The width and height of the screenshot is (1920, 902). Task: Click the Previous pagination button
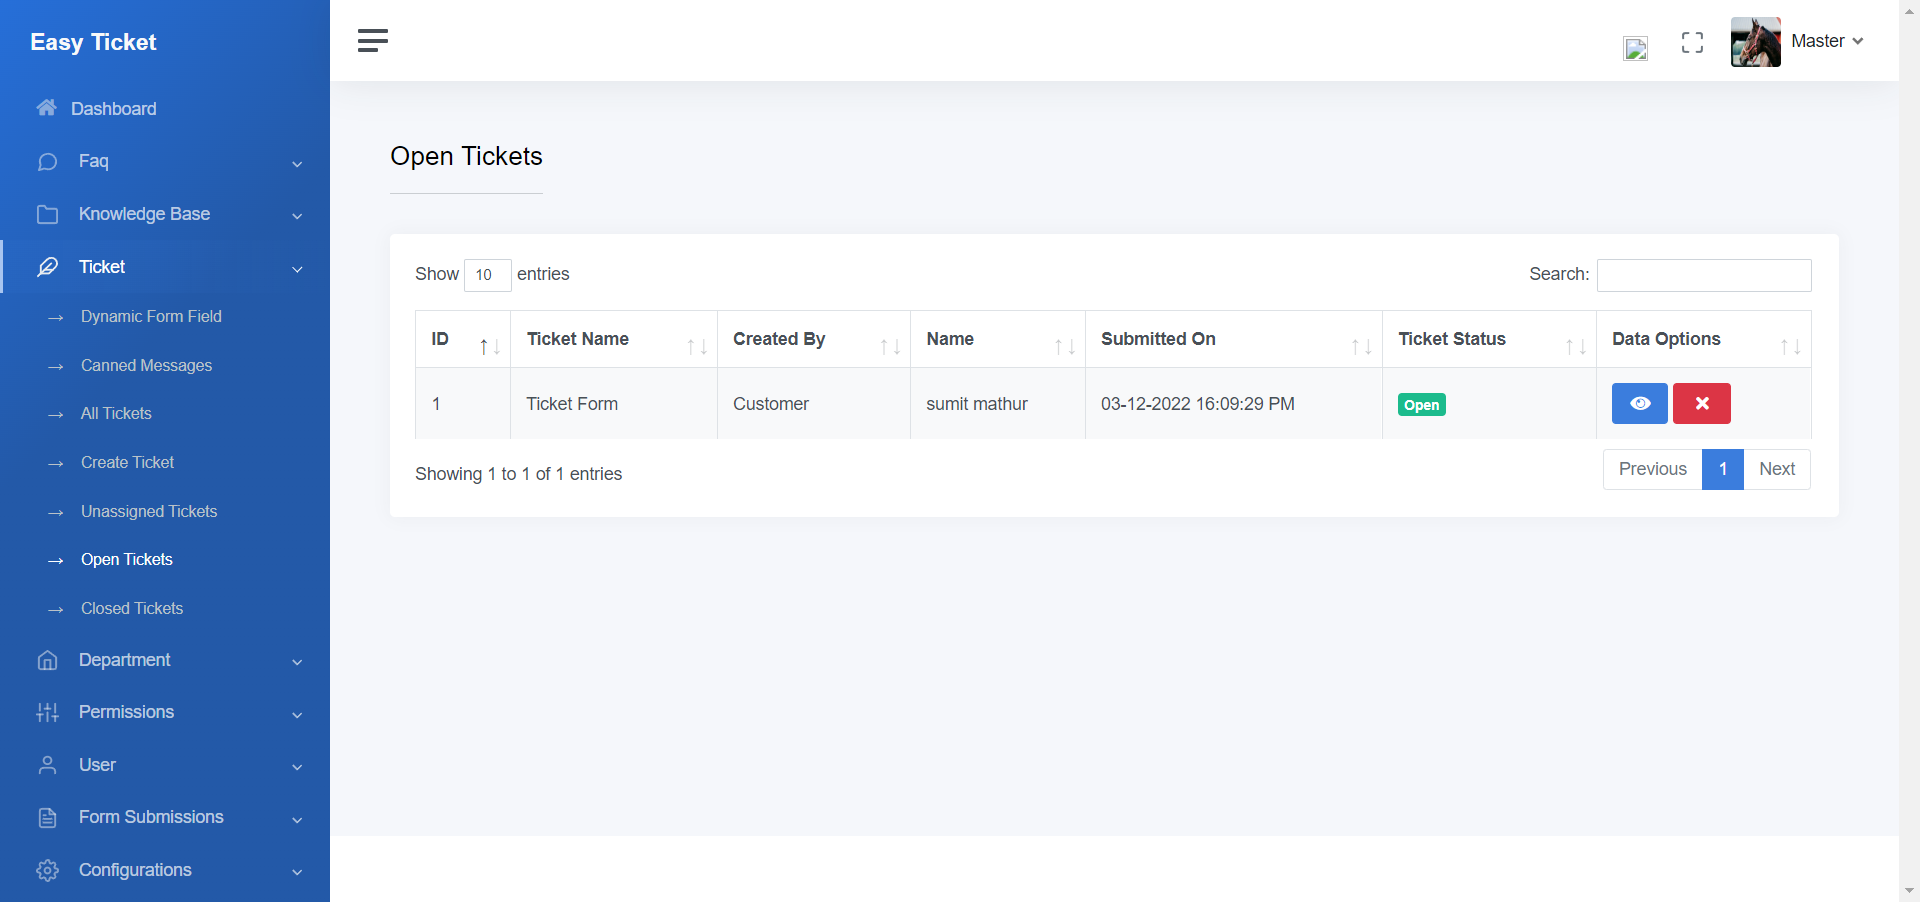(x=1652, y=469)
